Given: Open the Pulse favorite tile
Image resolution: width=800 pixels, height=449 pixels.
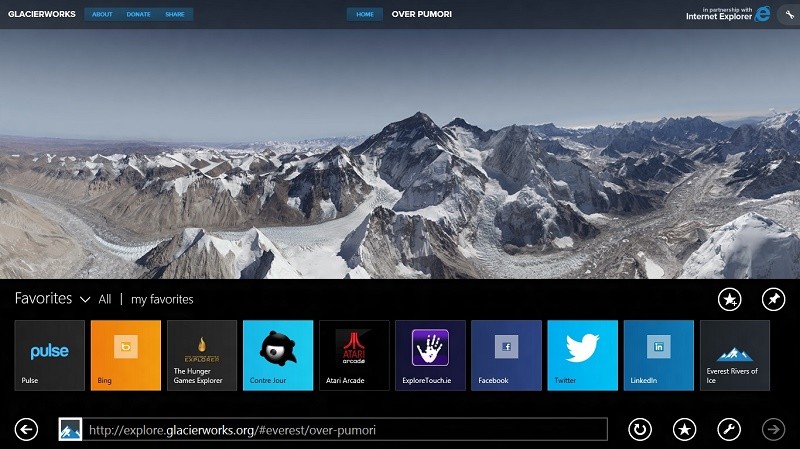Looking at the screenshot, I should pyautogui.click(x=50, y=355).
